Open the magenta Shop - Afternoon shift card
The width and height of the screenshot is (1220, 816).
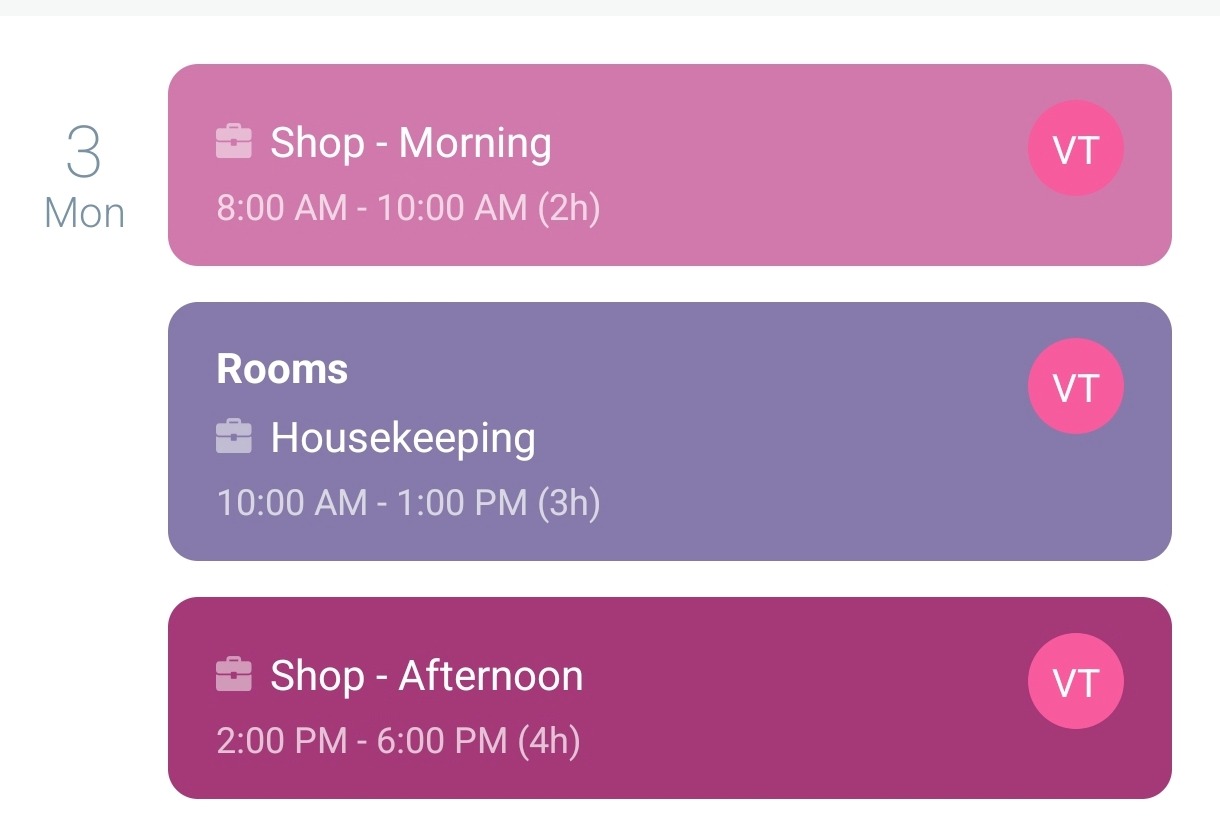tap(670, 698)
